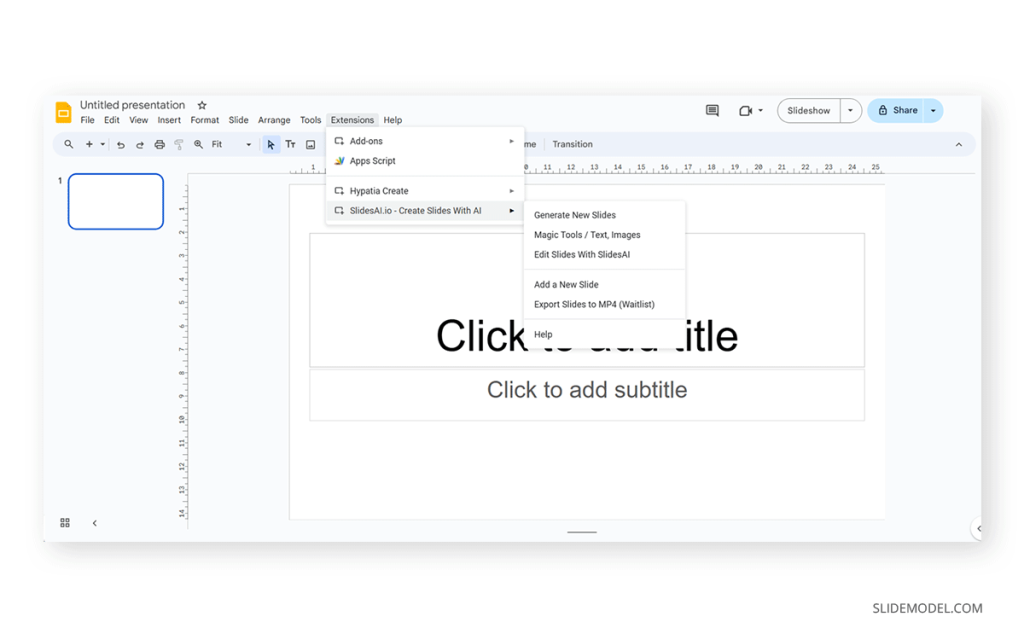Viewport: 1024px width, 634px height.
Task: Start a Meet call via the camera icon
Action: click(745, 110)
